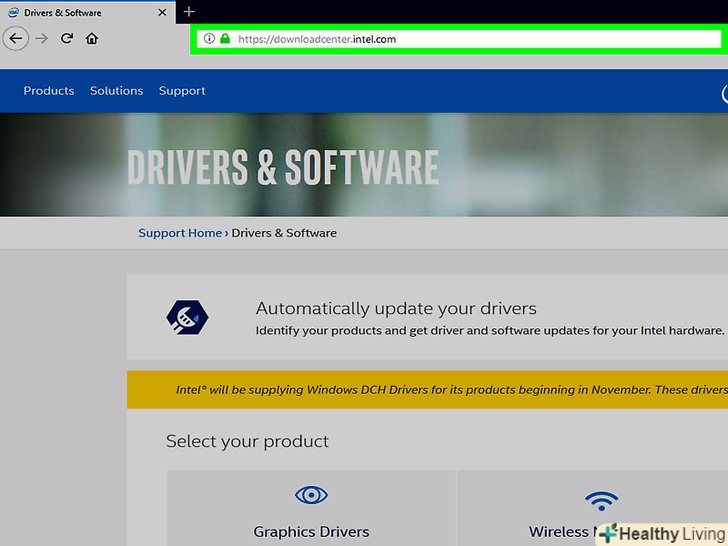Viewport: 728px width, 546px height.
Task: Click the Identify your products description text
Action: point(490,331)
